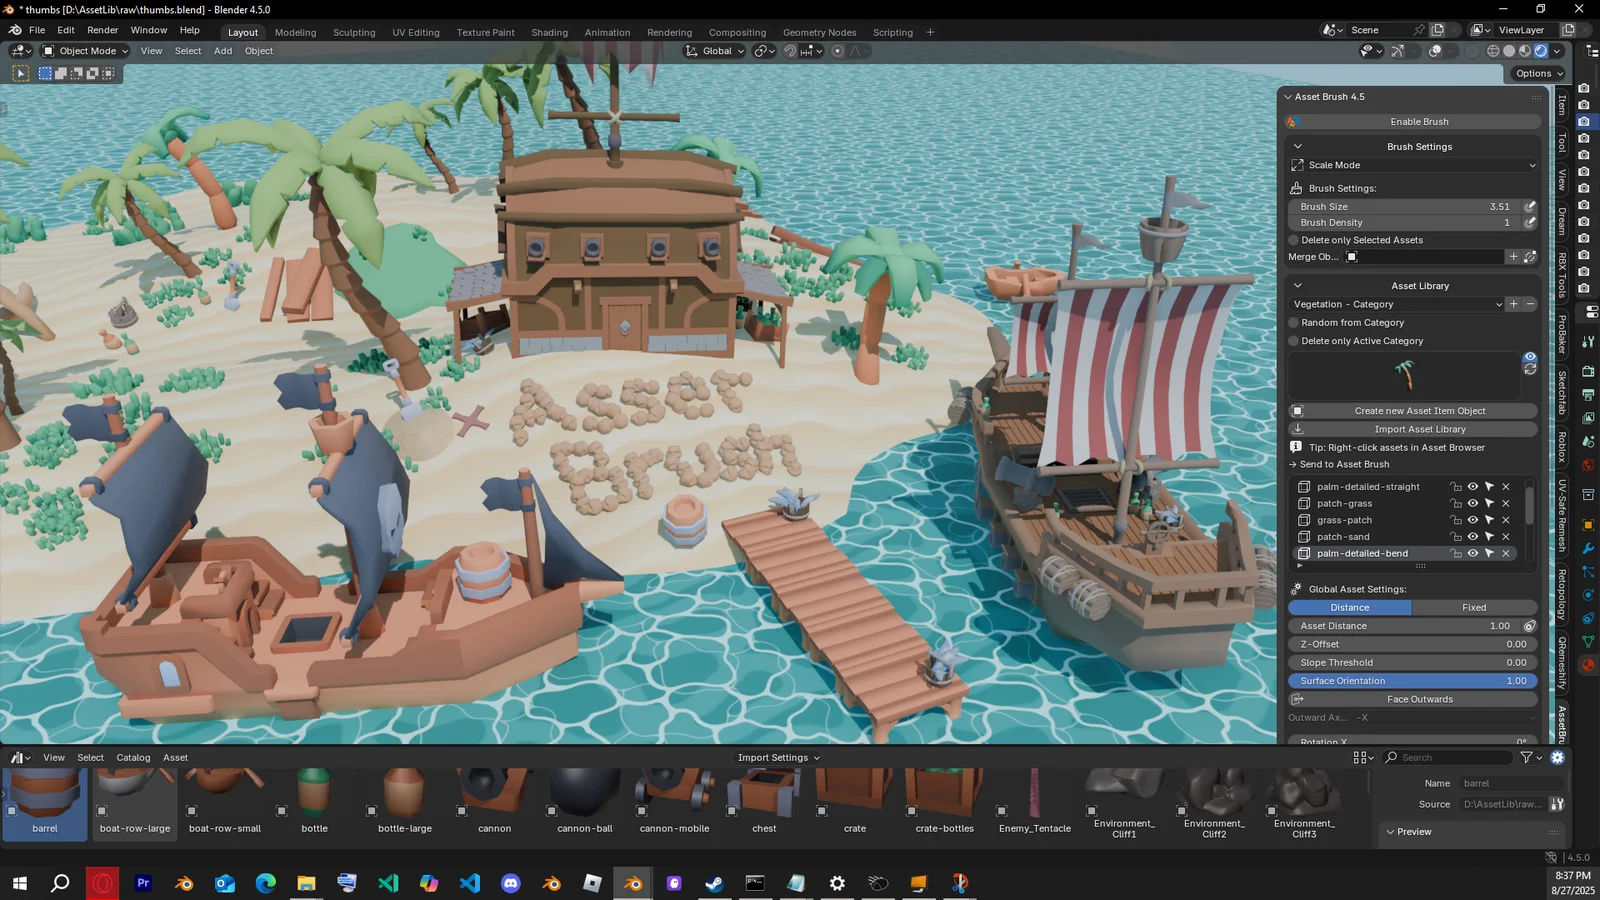Open the Catalog menu in the asset browser
The image size is (1600, 900).
[133, 757]
